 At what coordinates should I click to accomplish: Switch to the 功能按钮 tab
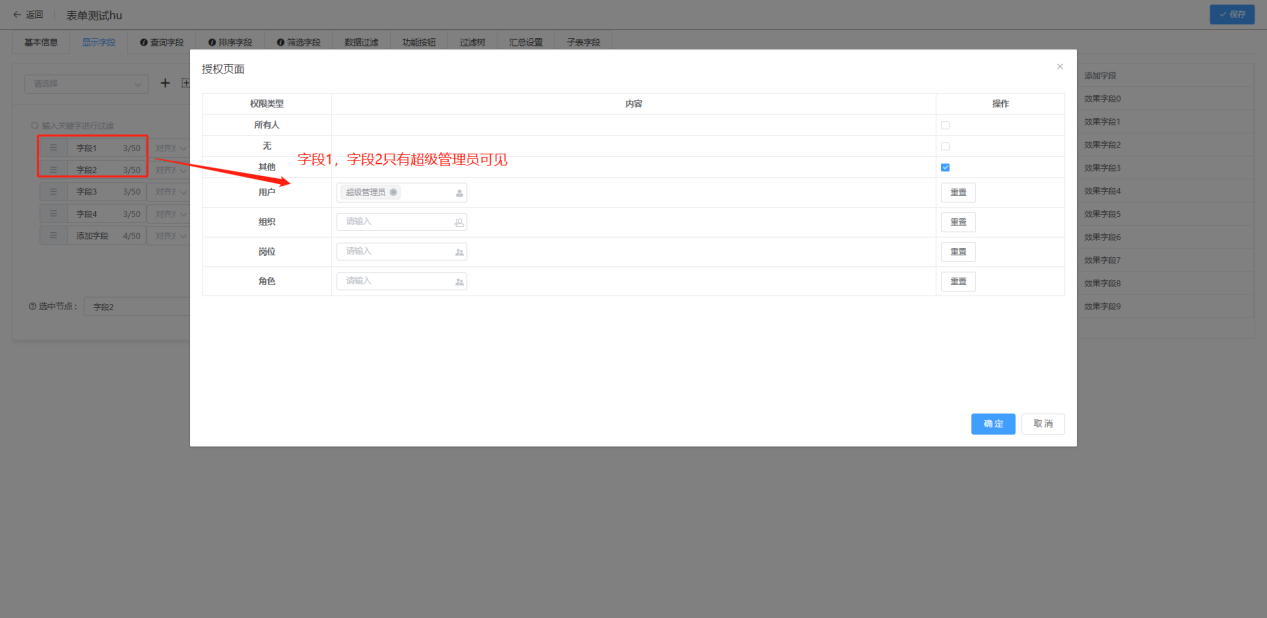(x=418, y=43)
